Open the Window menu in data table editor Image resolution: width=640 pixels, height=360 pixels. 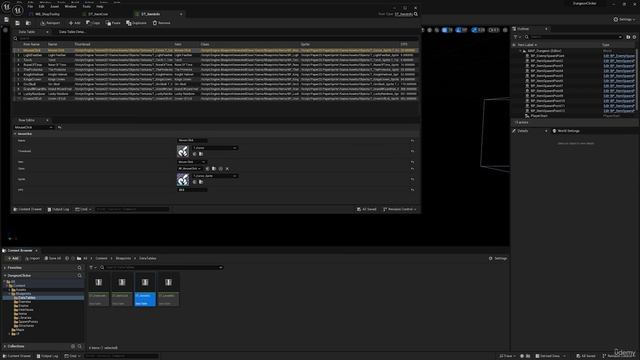pyautogui.click(x=70, y=7)
